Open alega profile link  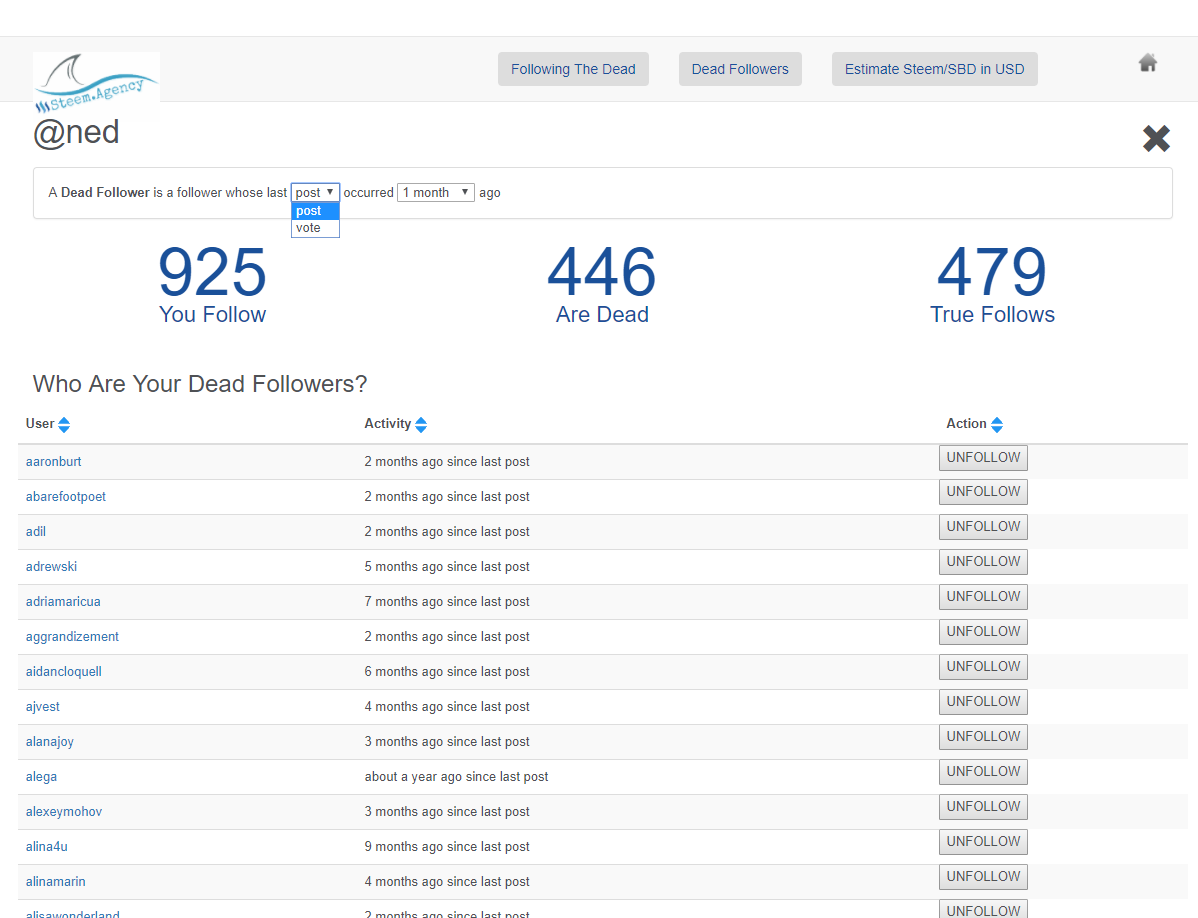[x=41, y=777]
